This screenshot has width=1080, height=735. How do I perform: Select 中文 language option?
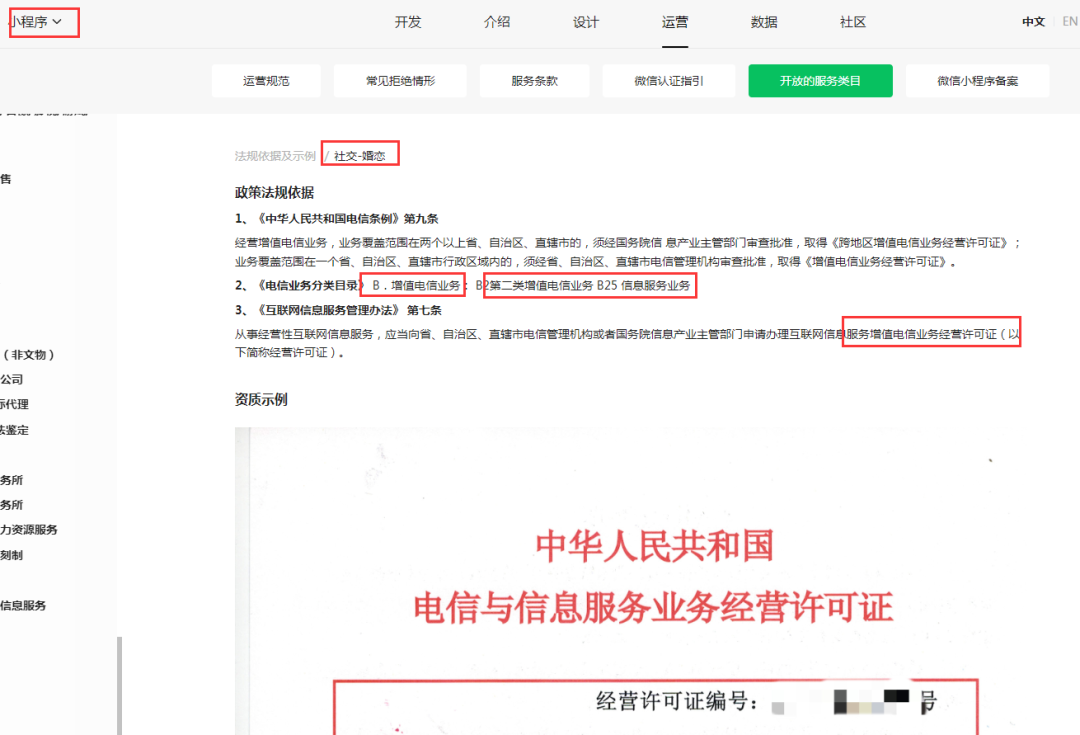pyautogui.click(x=1033, y=22)
